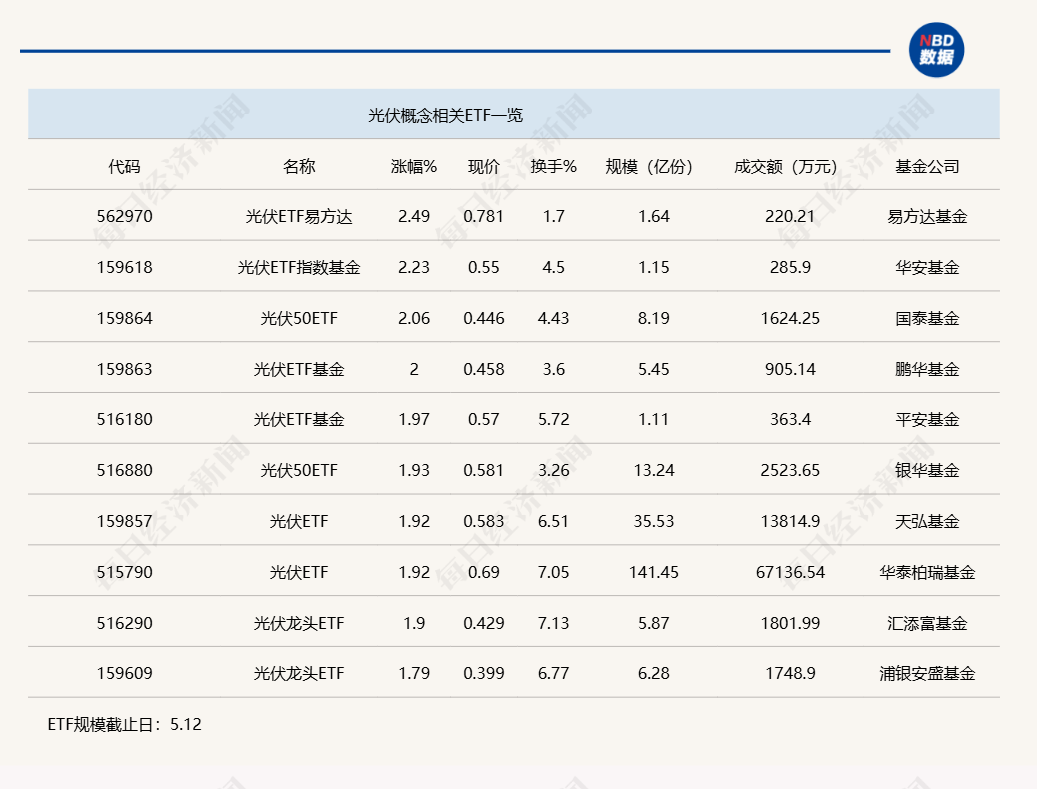Select fund company 华安基金
This screenshot has width=1037, height=789.
(x=927, y=268)
